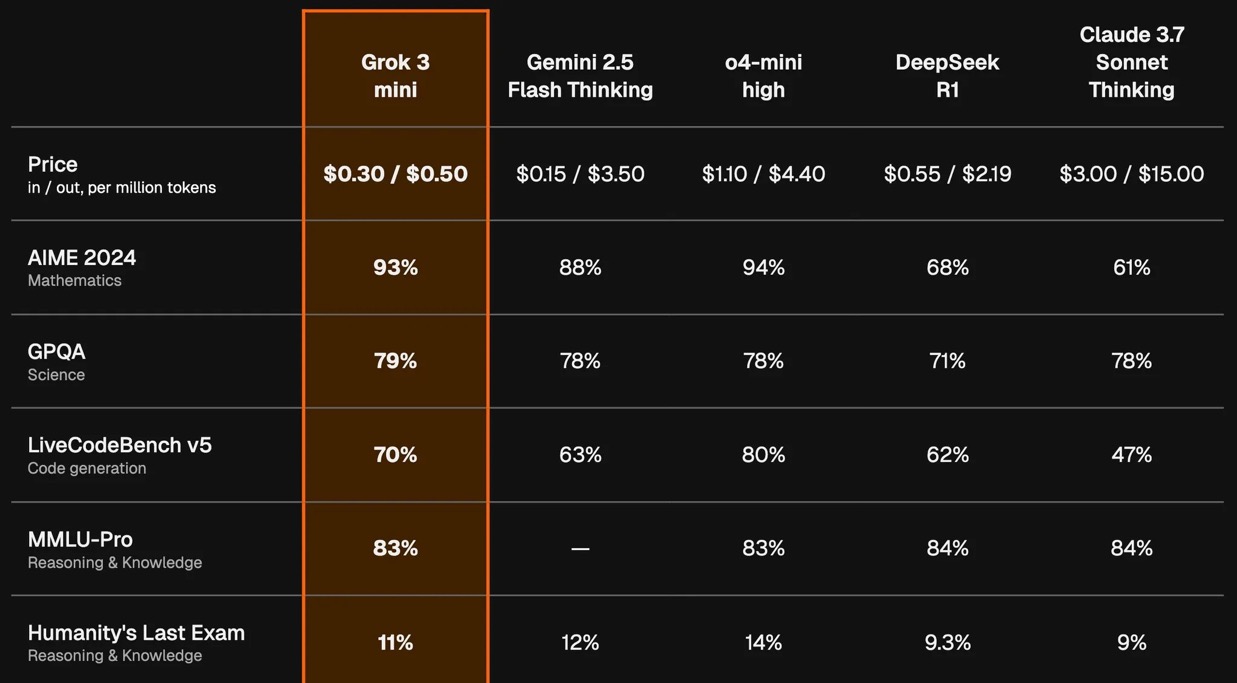Click the Price row label
Viewport: 1237px width, 683px height.
click(x=52, y=164)
